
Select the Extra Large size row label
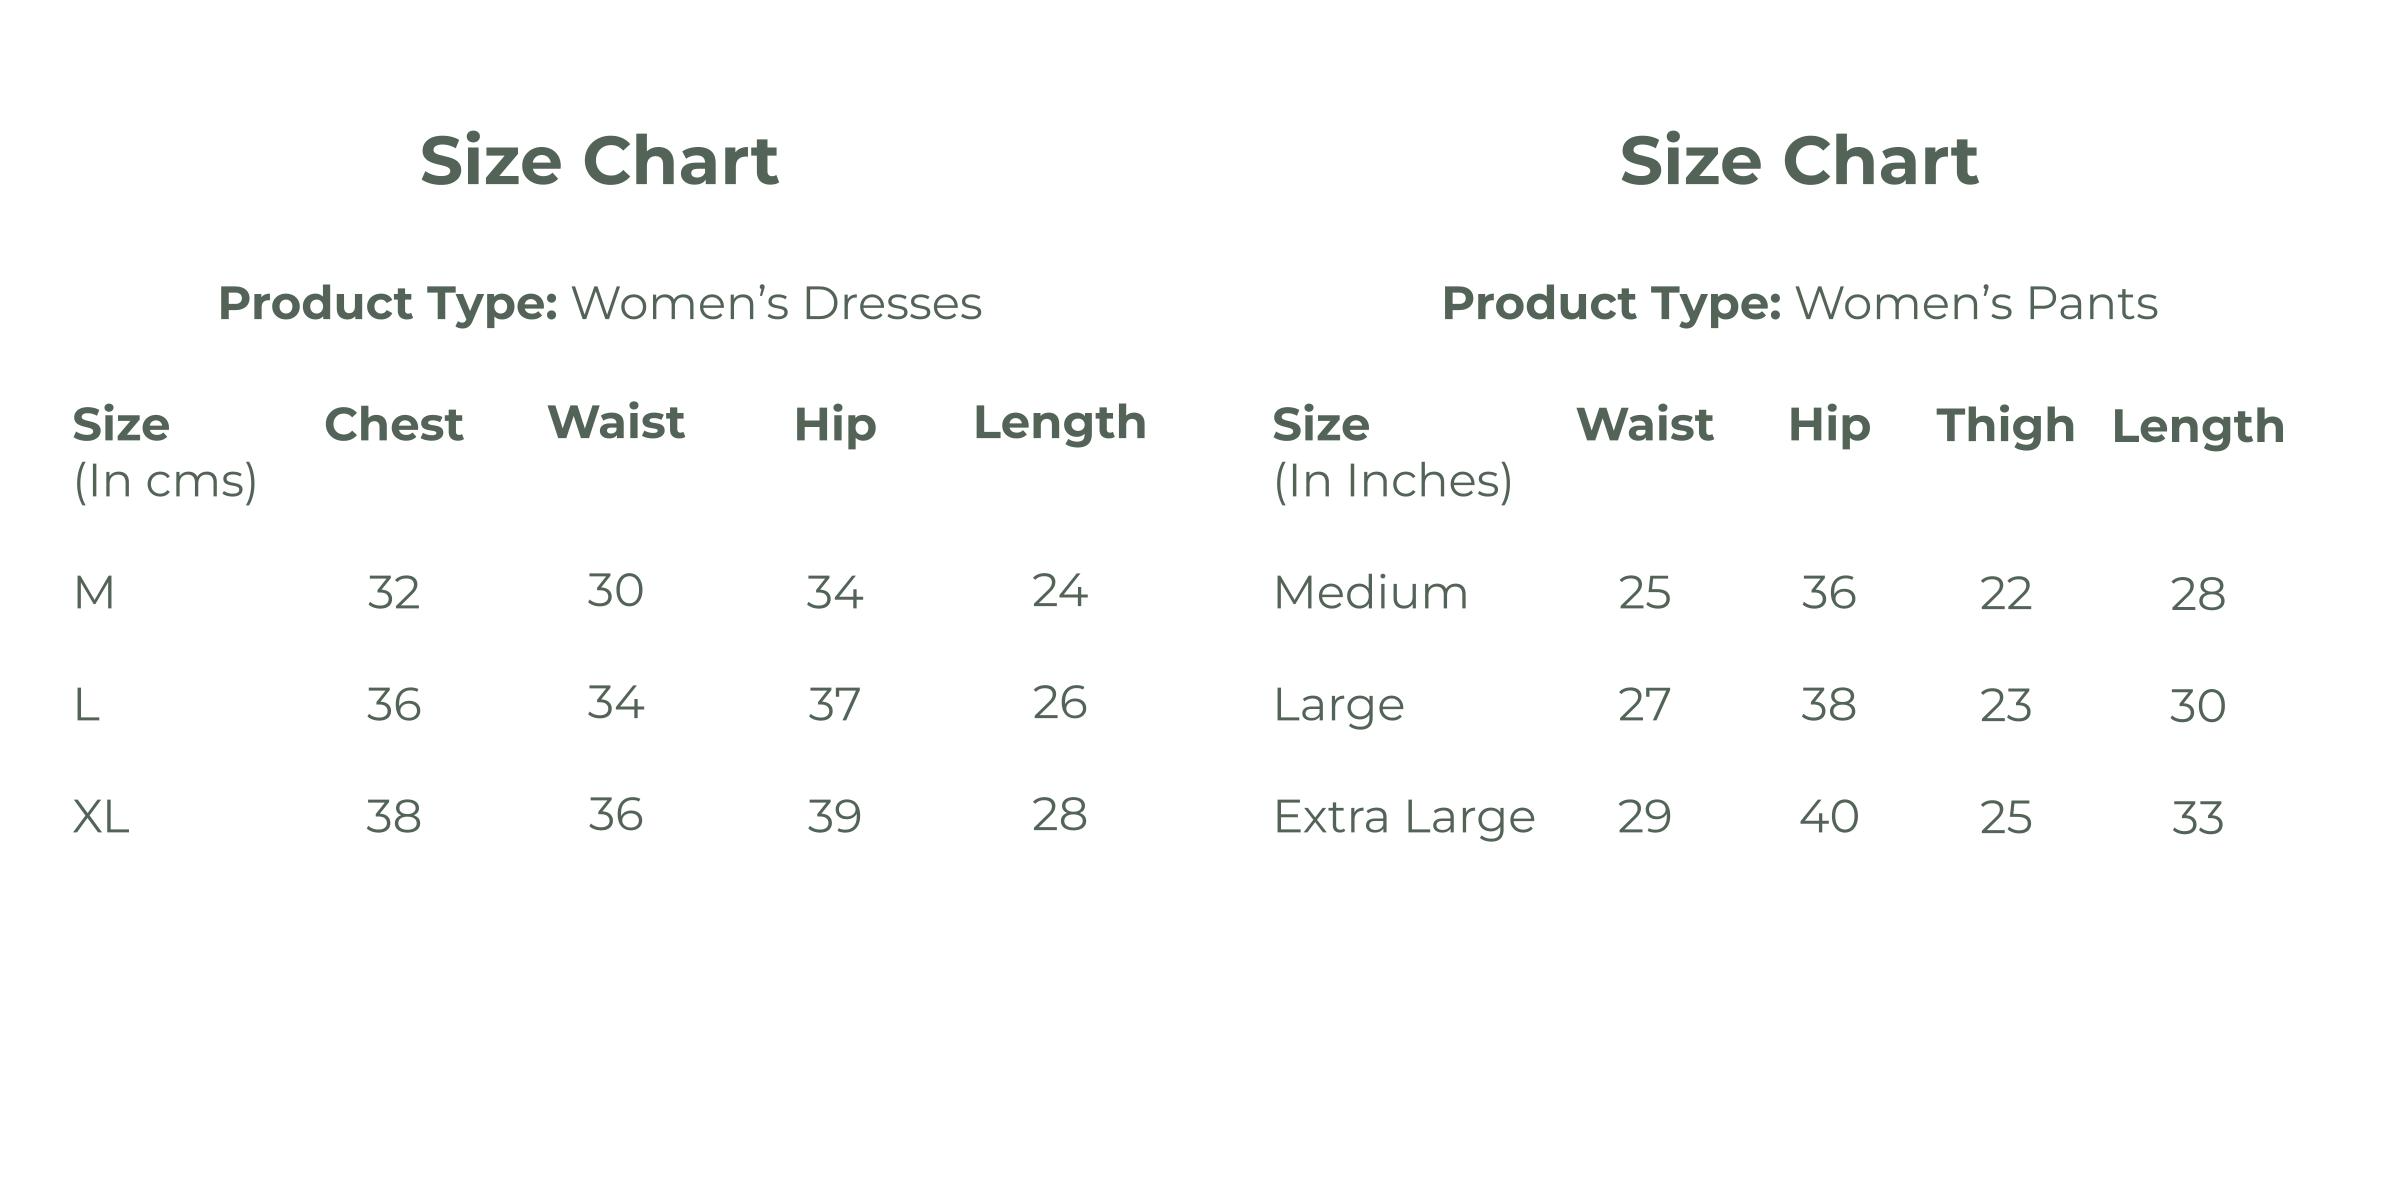(x=1404, y=817)
